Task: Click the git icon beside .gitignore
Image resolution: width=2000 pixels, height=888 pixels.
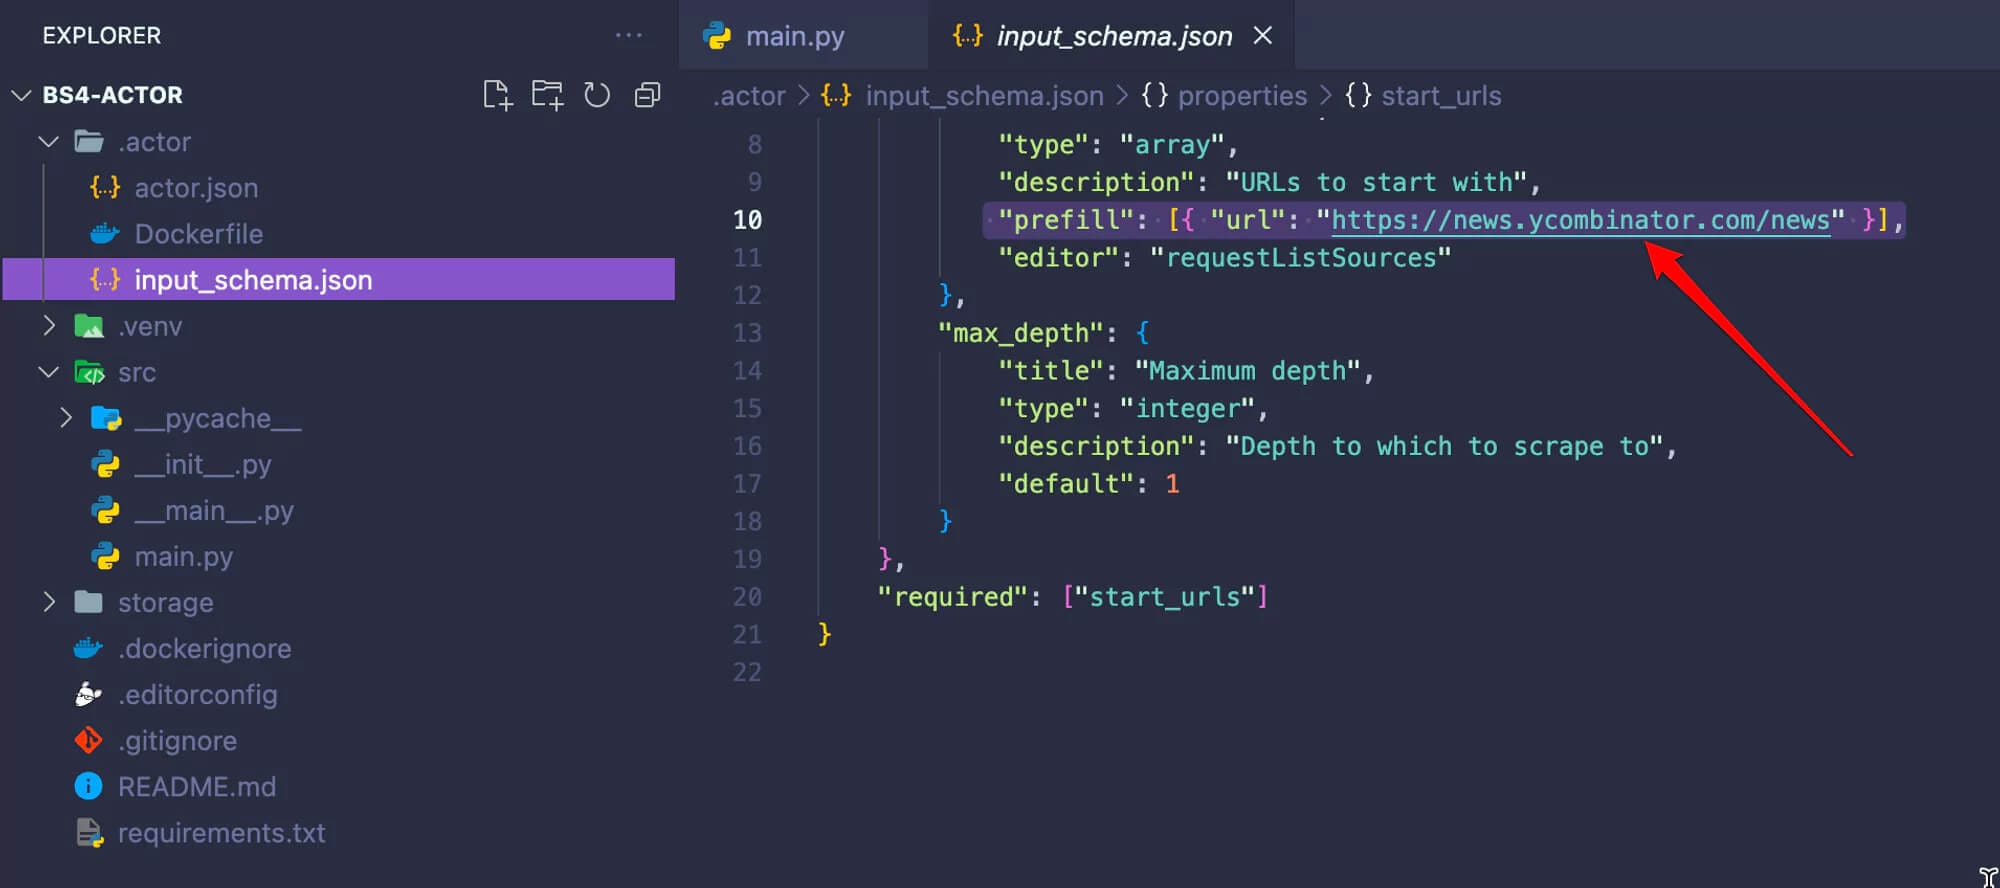Action: point(88,740)
